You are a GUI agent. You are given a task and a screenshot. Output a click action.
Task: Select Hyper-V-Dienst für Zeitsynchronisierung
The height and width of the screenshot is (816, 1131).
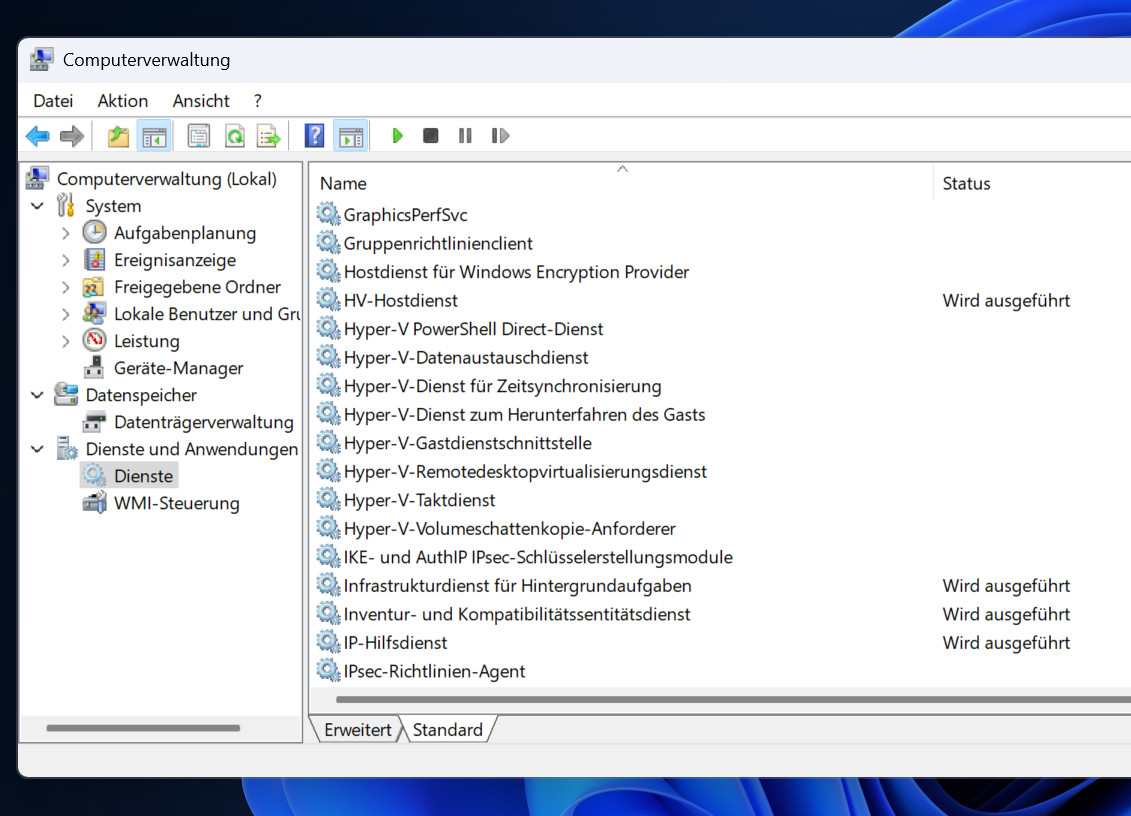click(x=502, y=385)
